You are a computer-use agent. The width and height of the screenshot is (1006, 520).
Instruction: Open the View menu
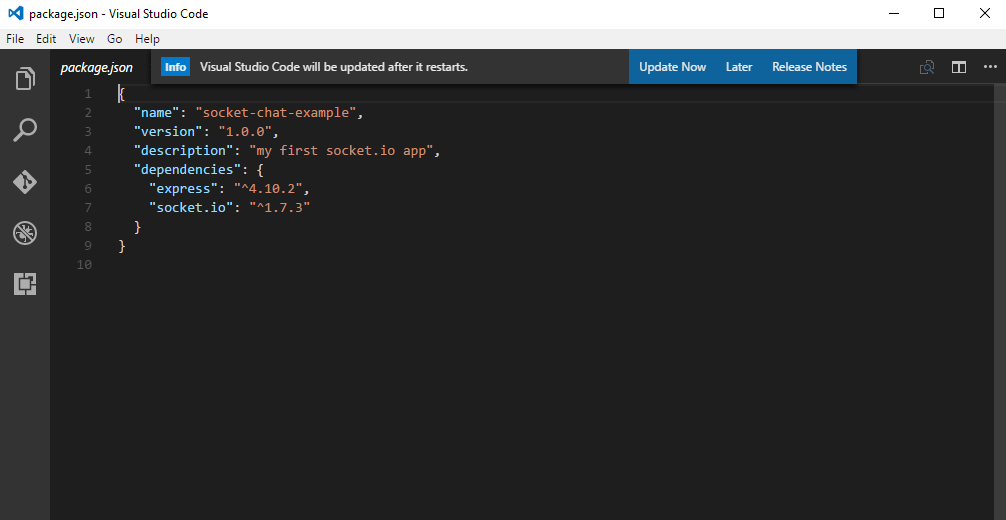tap(82, 39)
